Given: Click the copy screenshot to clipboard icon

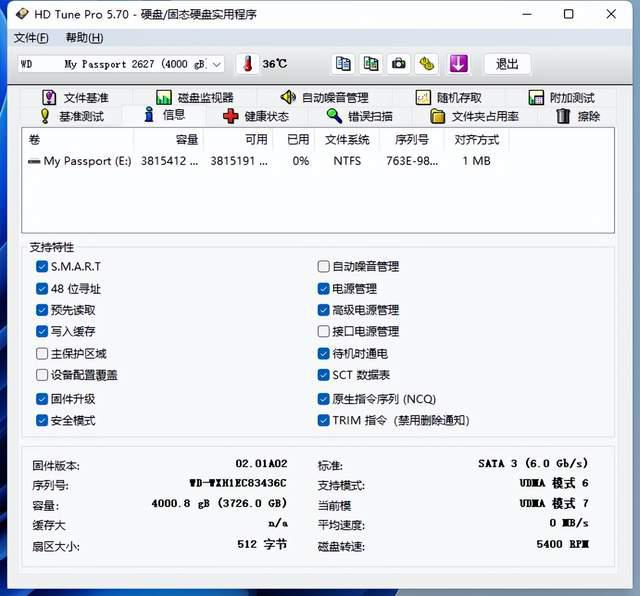Looking at the screenshot, I should 371,64.
